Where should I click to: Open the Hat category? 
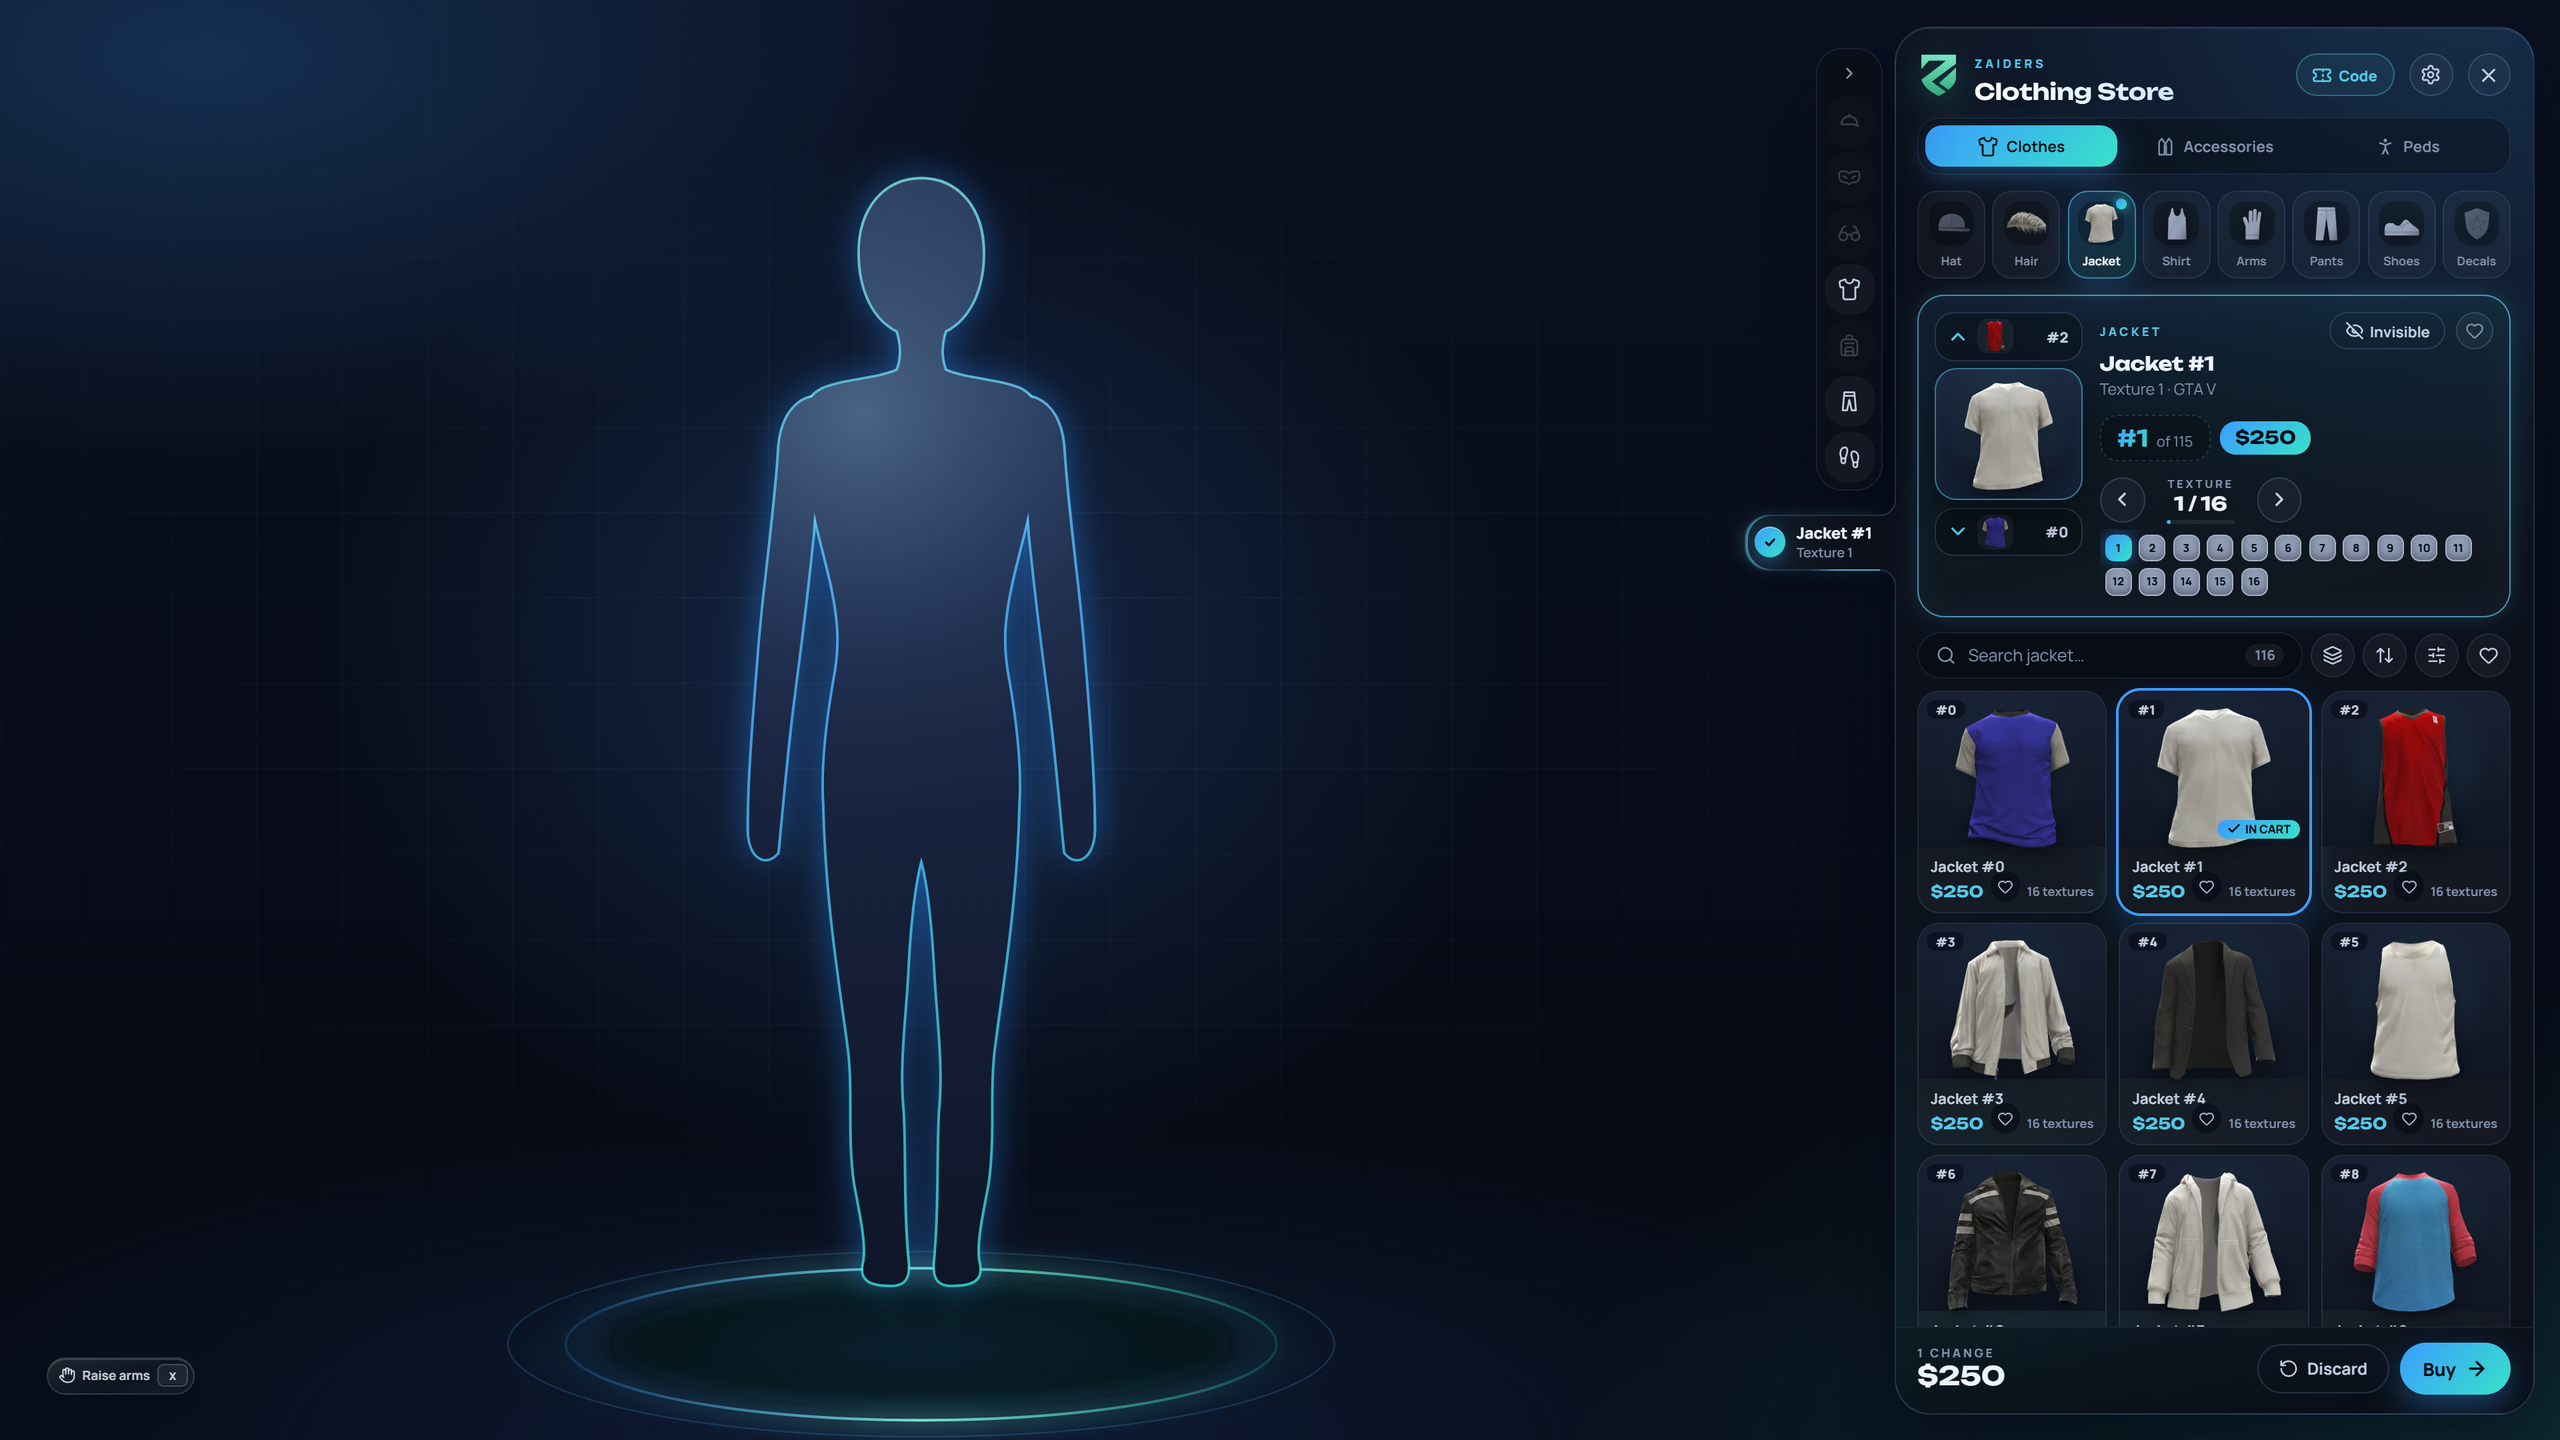[x=1951, y=235]
